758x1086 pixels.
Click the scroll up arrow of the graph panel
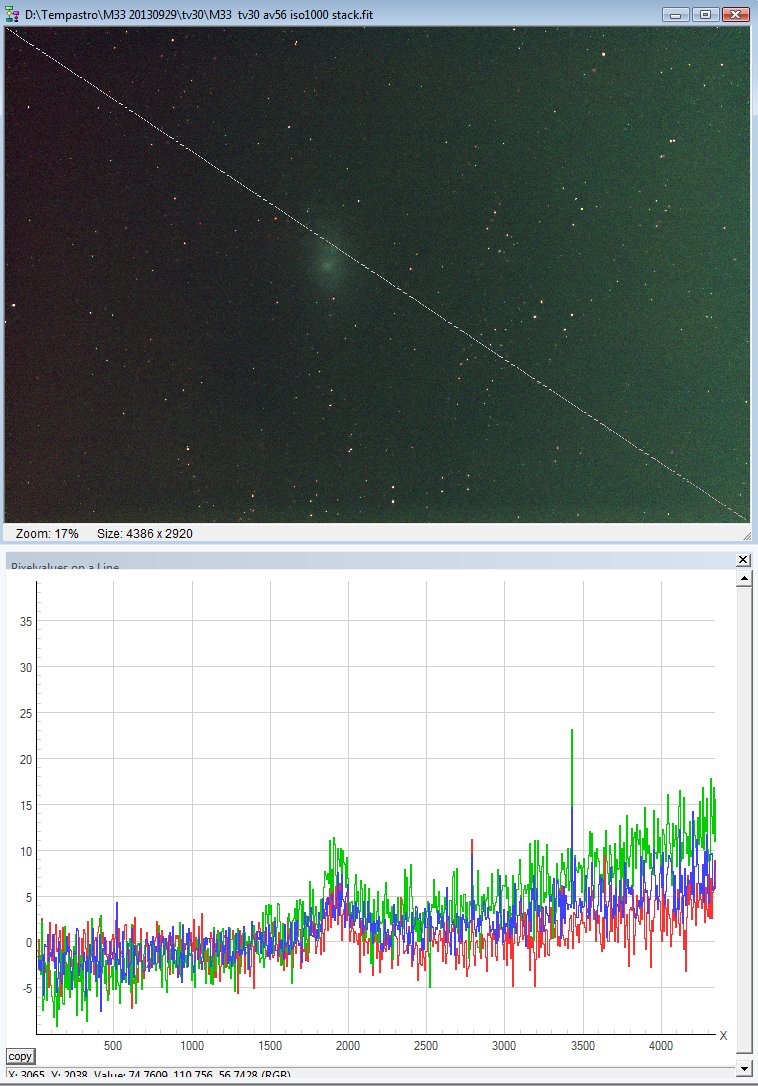pos(743,579)
